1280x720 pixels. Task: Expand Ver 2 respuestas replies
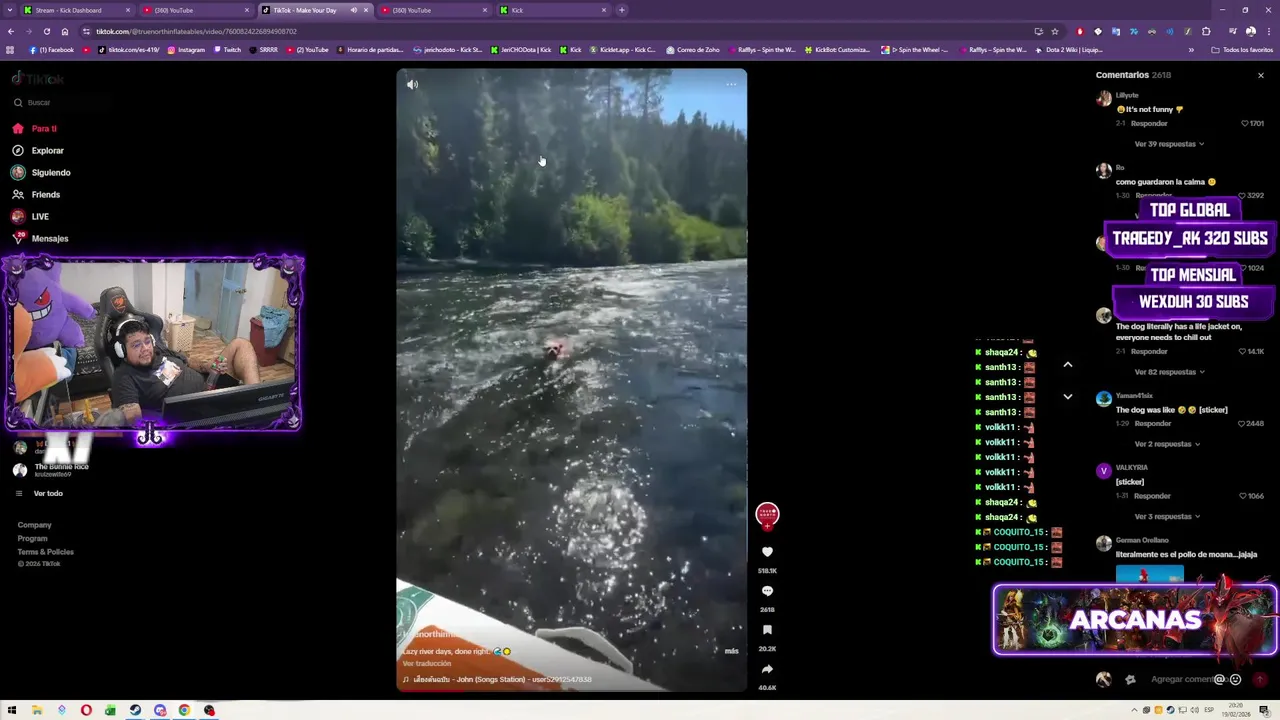point(1167,444)
